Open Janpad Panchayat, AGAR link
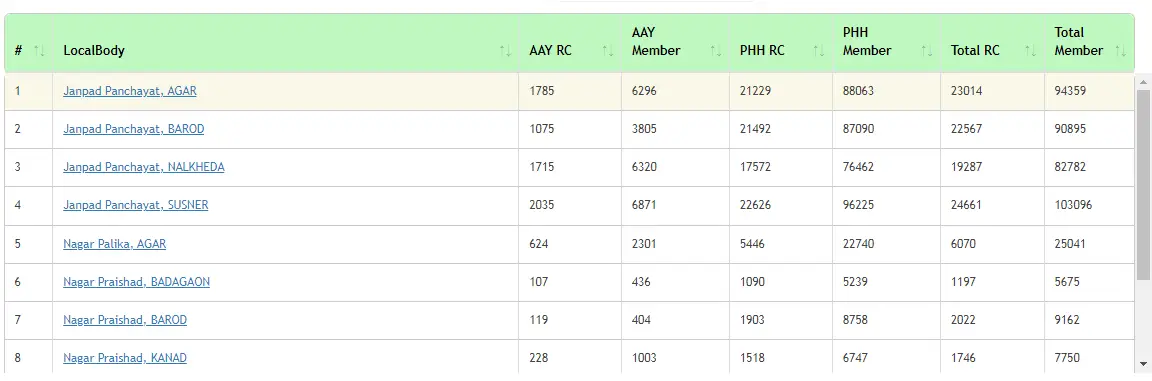Screen dimensions: 1152x381 (x=130, y=91)
